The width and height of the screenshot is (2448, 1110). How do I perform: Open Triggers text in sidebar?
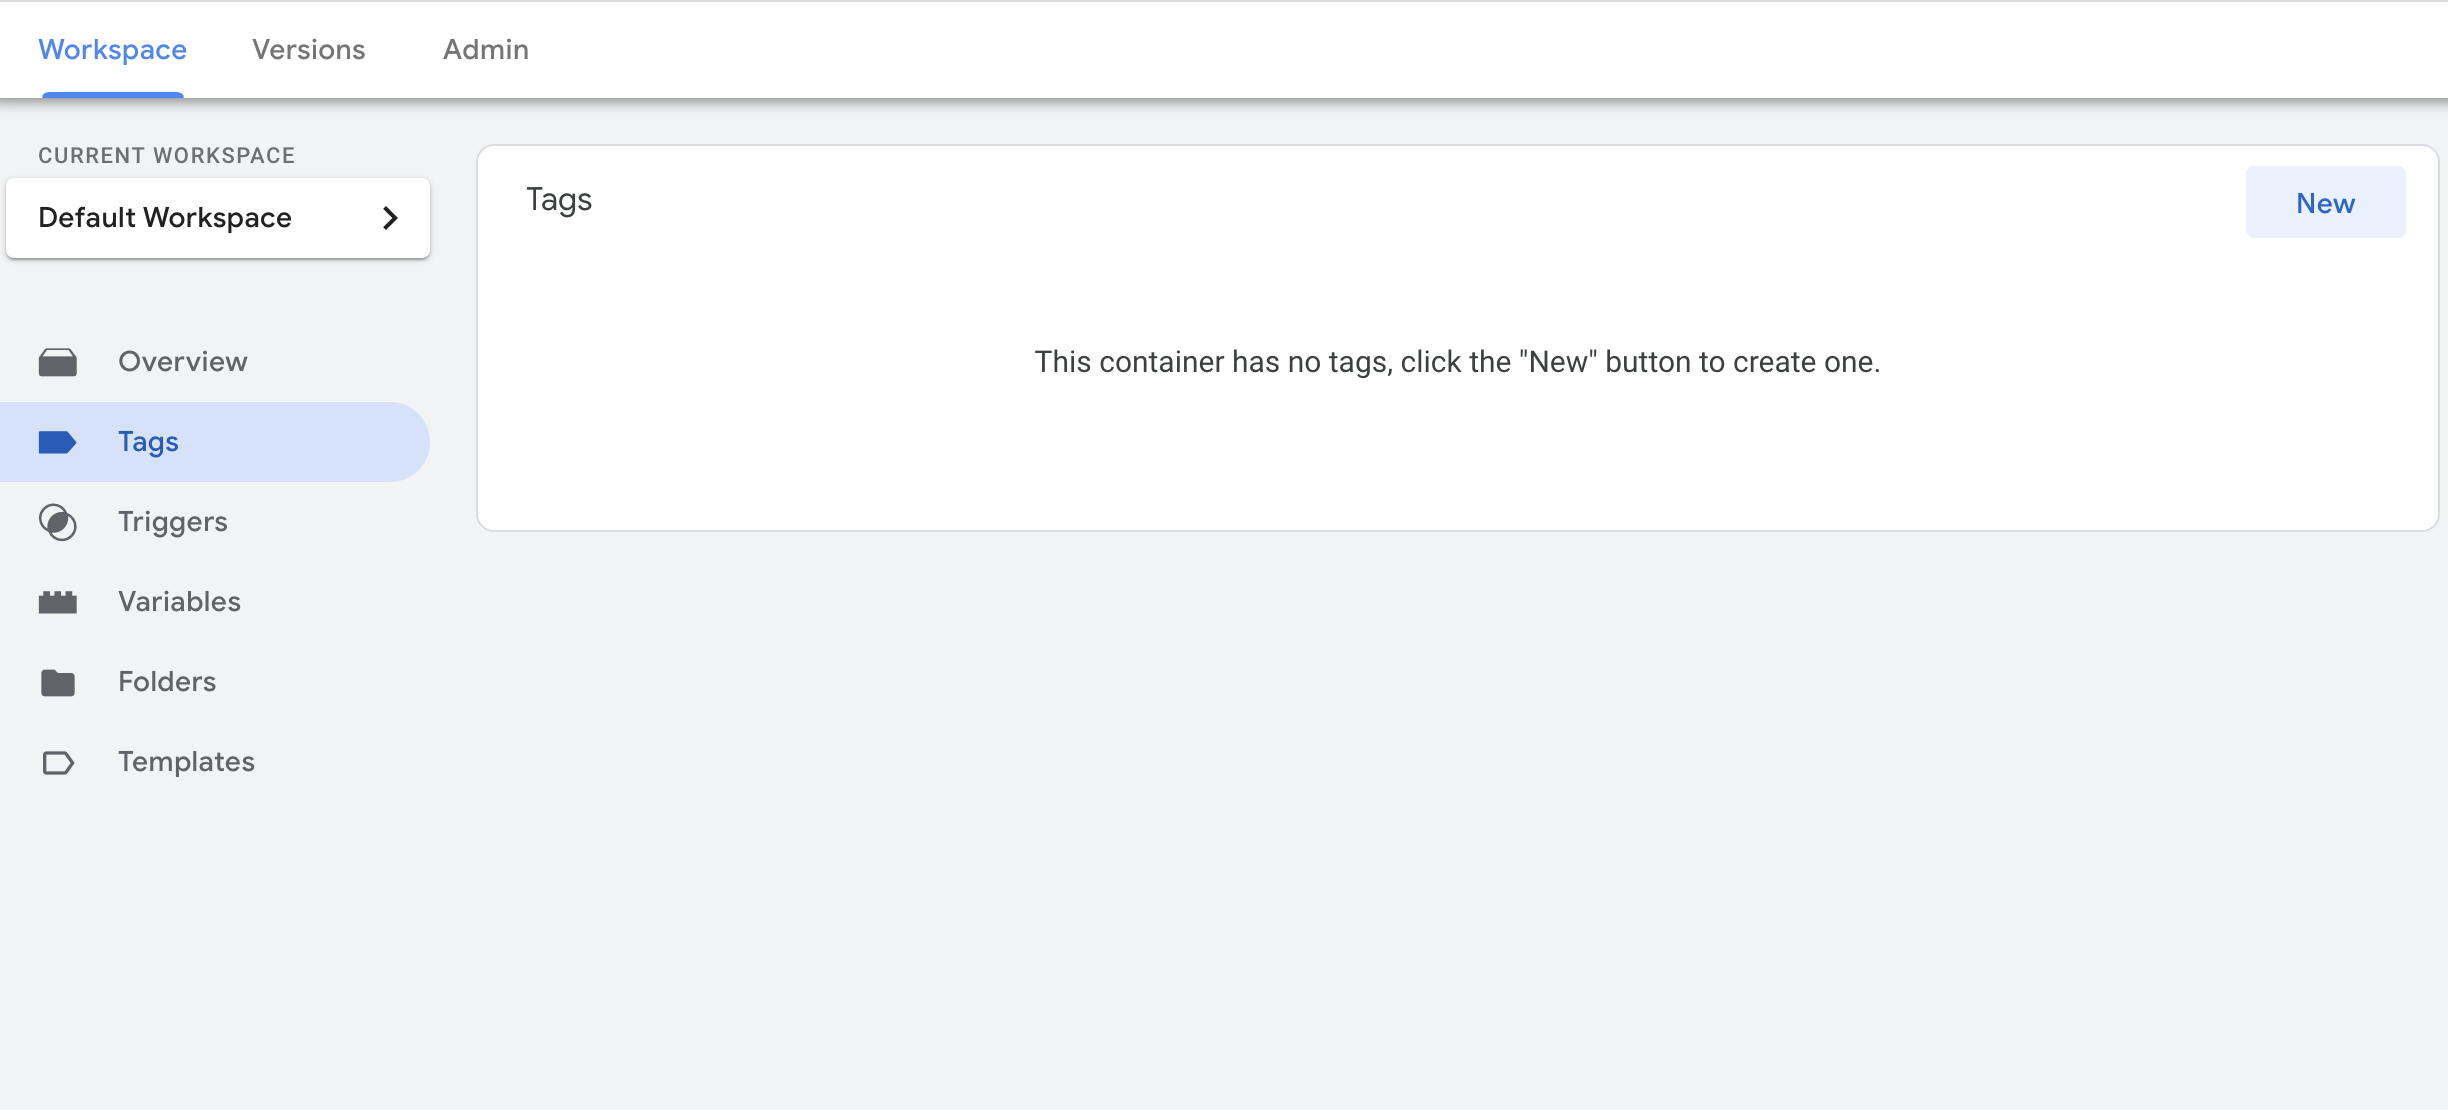click(x=172, y=522)
